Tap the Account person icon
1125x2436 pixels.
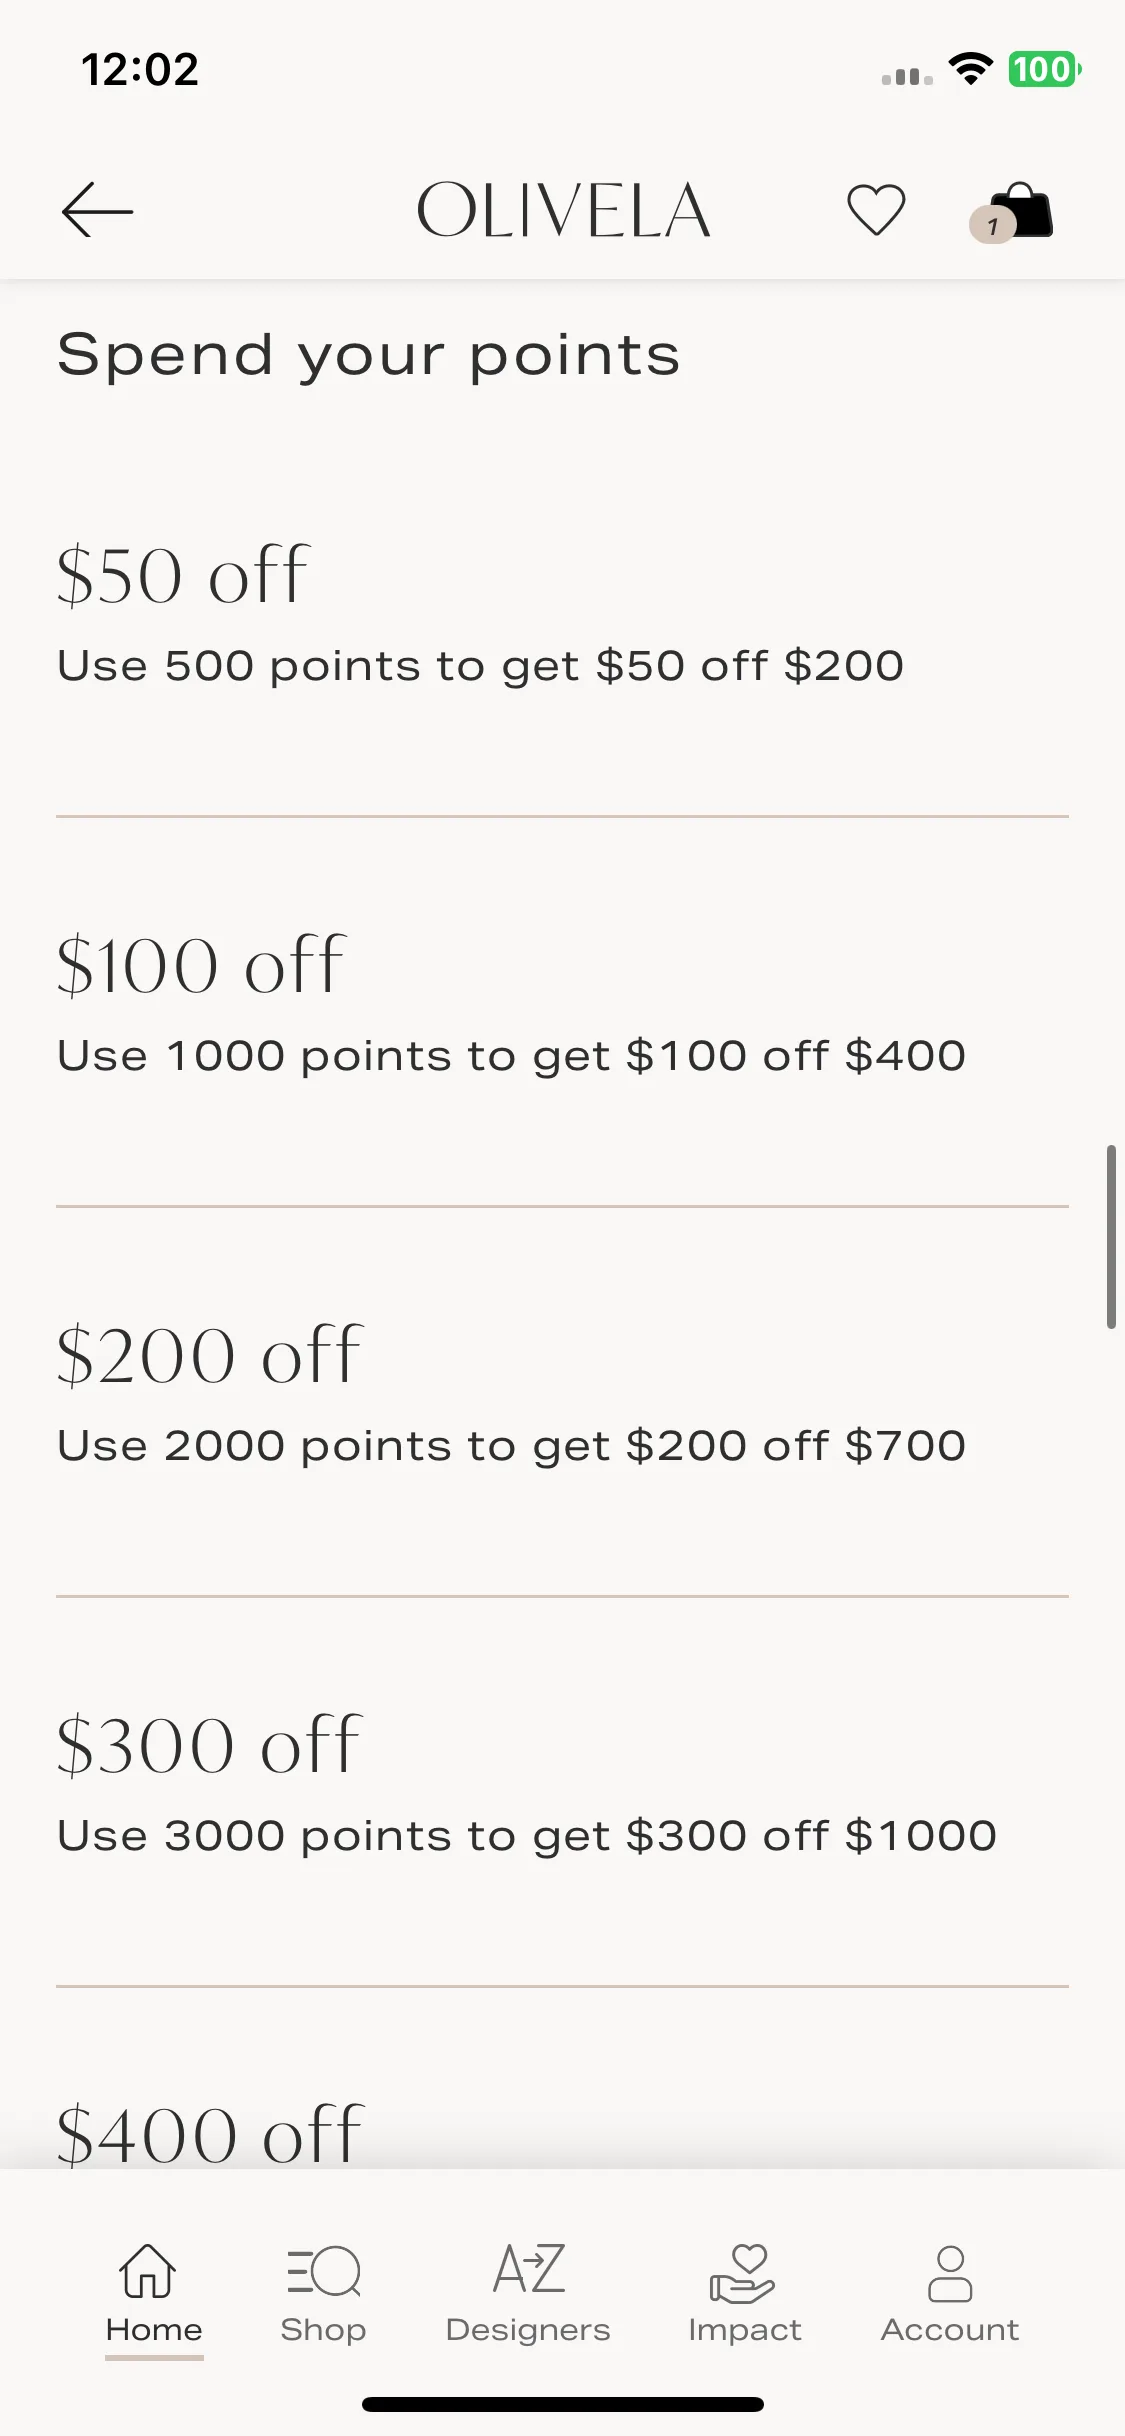[950, 2273]
